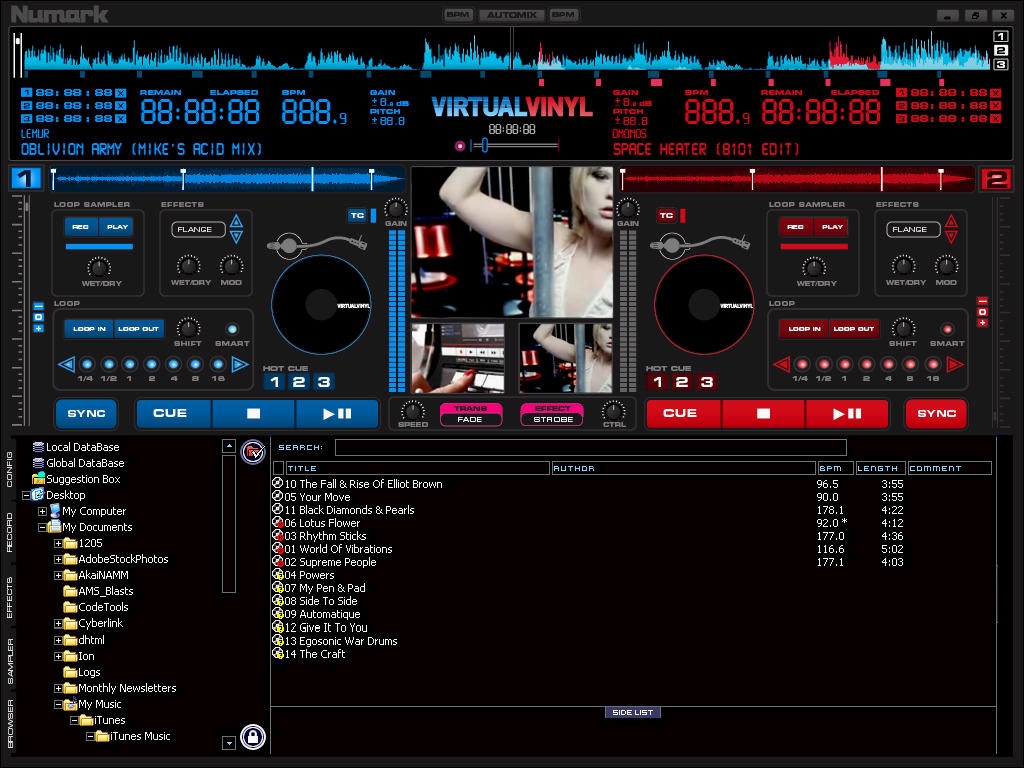Viewport: 1024px width, 768px height.
Task: Click the AUTOMIX button at top
Action: tap(511, 14)
